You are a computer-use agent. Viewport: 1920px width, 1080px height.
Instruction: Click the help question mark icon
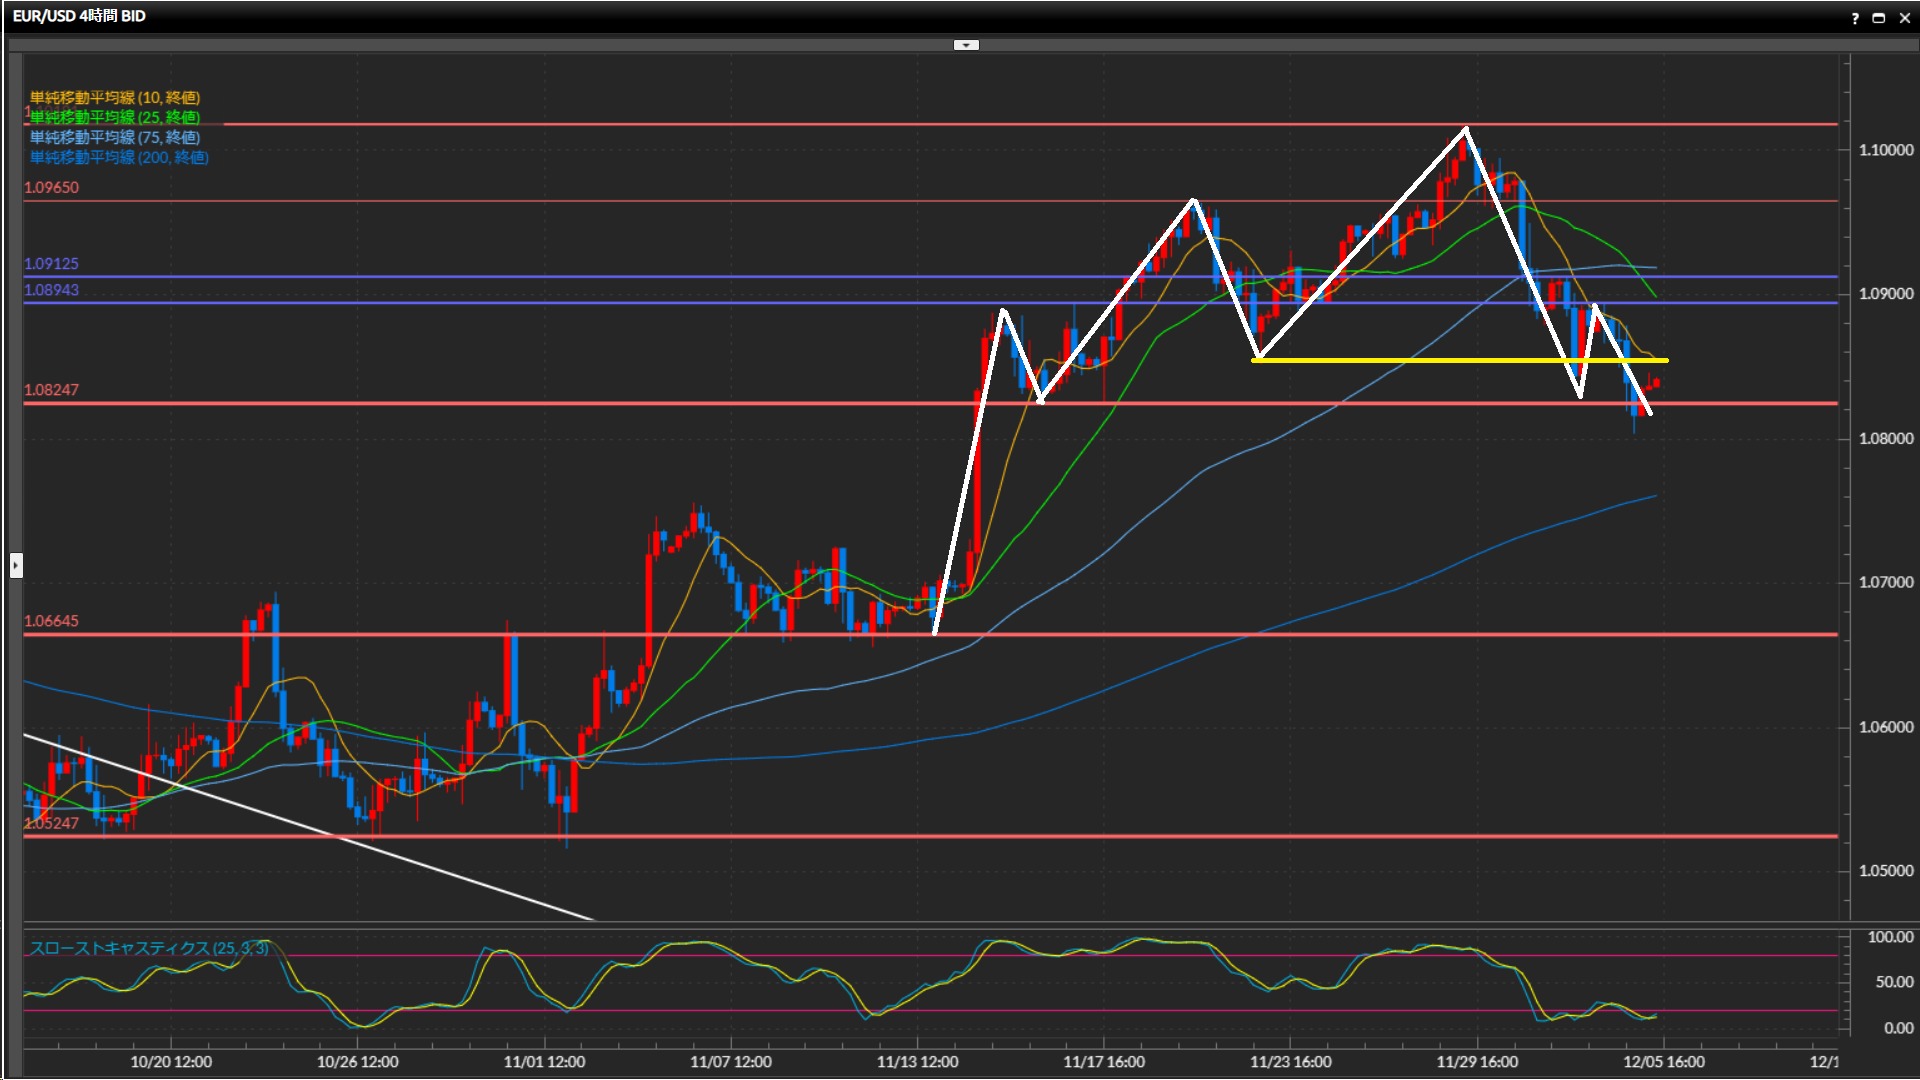click(x=1855, y=18)
